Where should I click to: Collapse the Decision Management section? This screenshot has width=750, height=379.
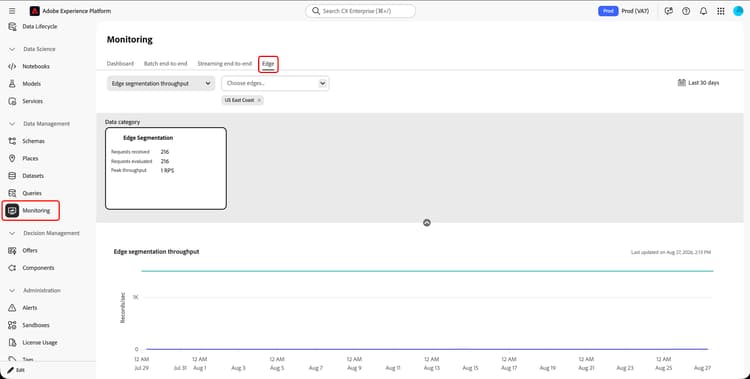pyautogui.click(x=12, y=234)
